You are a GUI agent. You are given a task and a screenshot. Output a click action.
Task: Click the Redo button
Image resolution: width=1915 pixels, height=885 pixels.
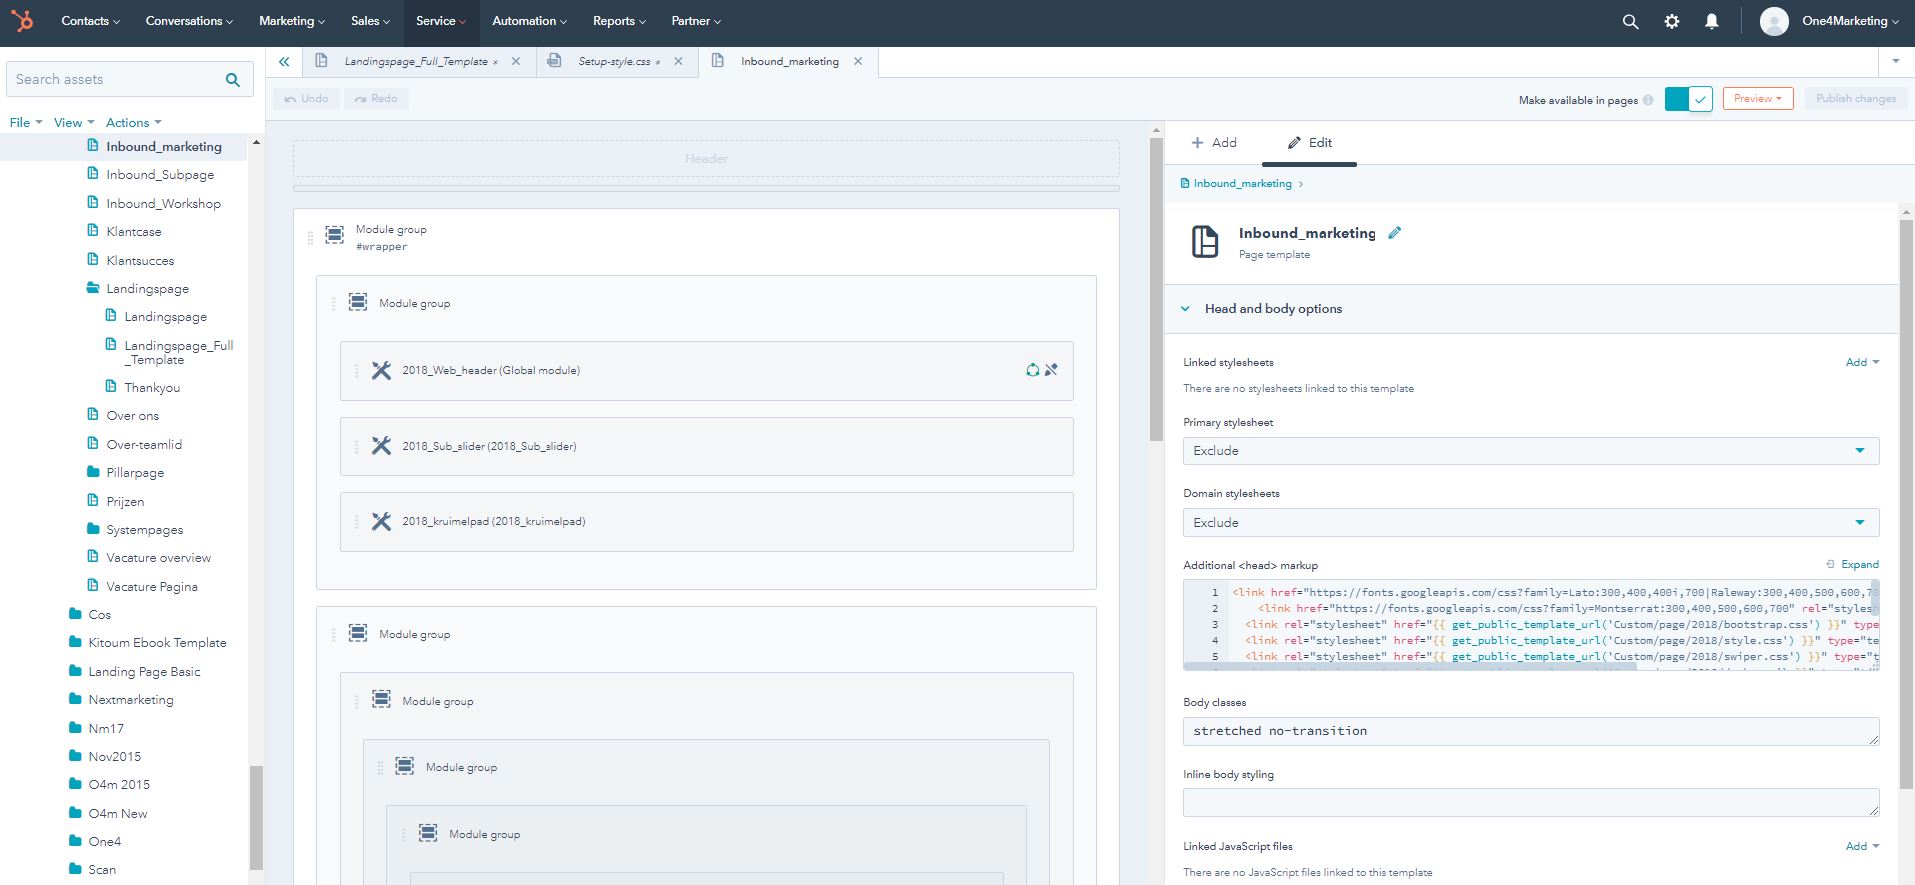coord(376,99)
